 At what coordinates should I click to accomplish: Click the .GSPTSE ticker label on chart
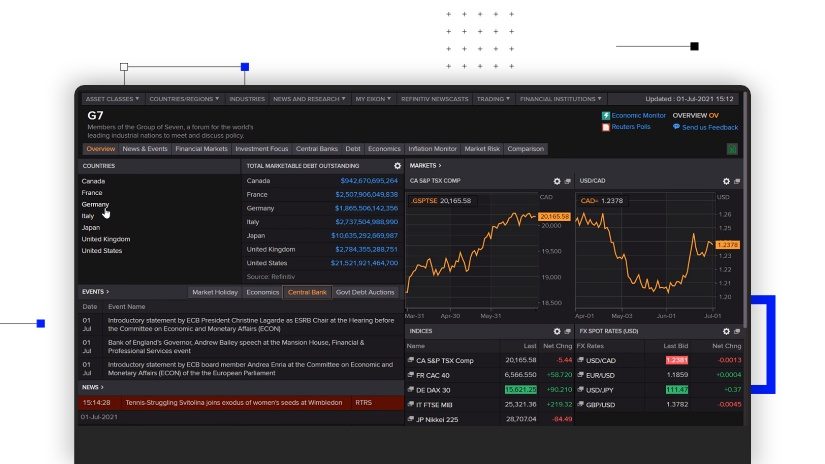(424, 200)
